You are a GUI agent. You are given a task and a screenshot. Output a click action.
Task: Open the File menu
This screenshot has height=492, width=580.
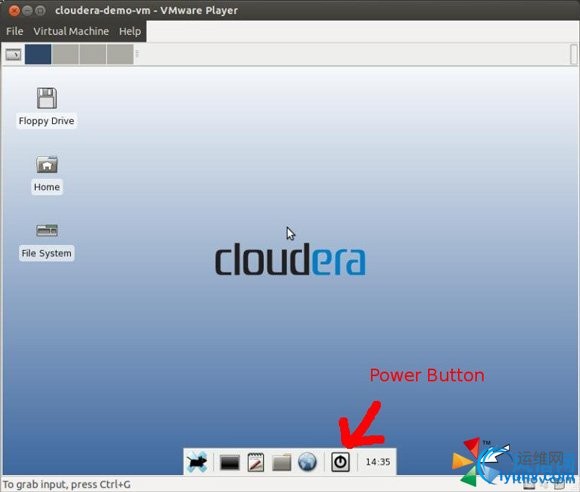(14, 31)
